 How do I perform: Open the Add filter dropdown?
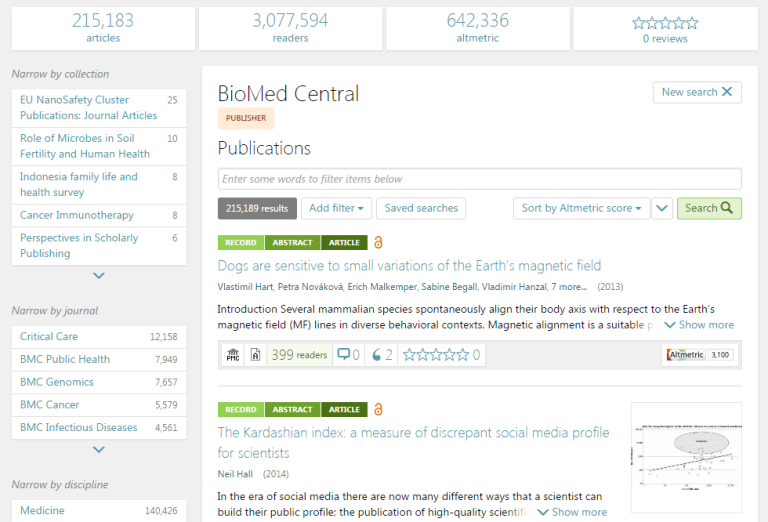[x=336, y=208]
